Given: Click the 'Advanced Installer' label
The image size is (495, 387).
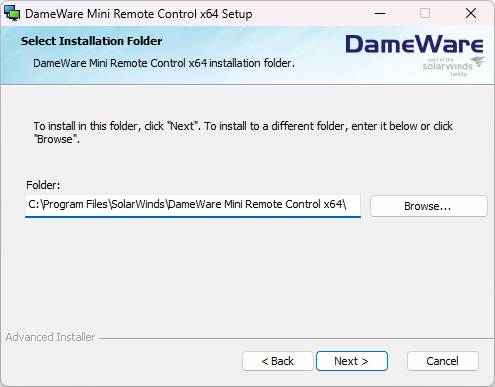Looking at the screenshot, I should [x=50, y=337].
